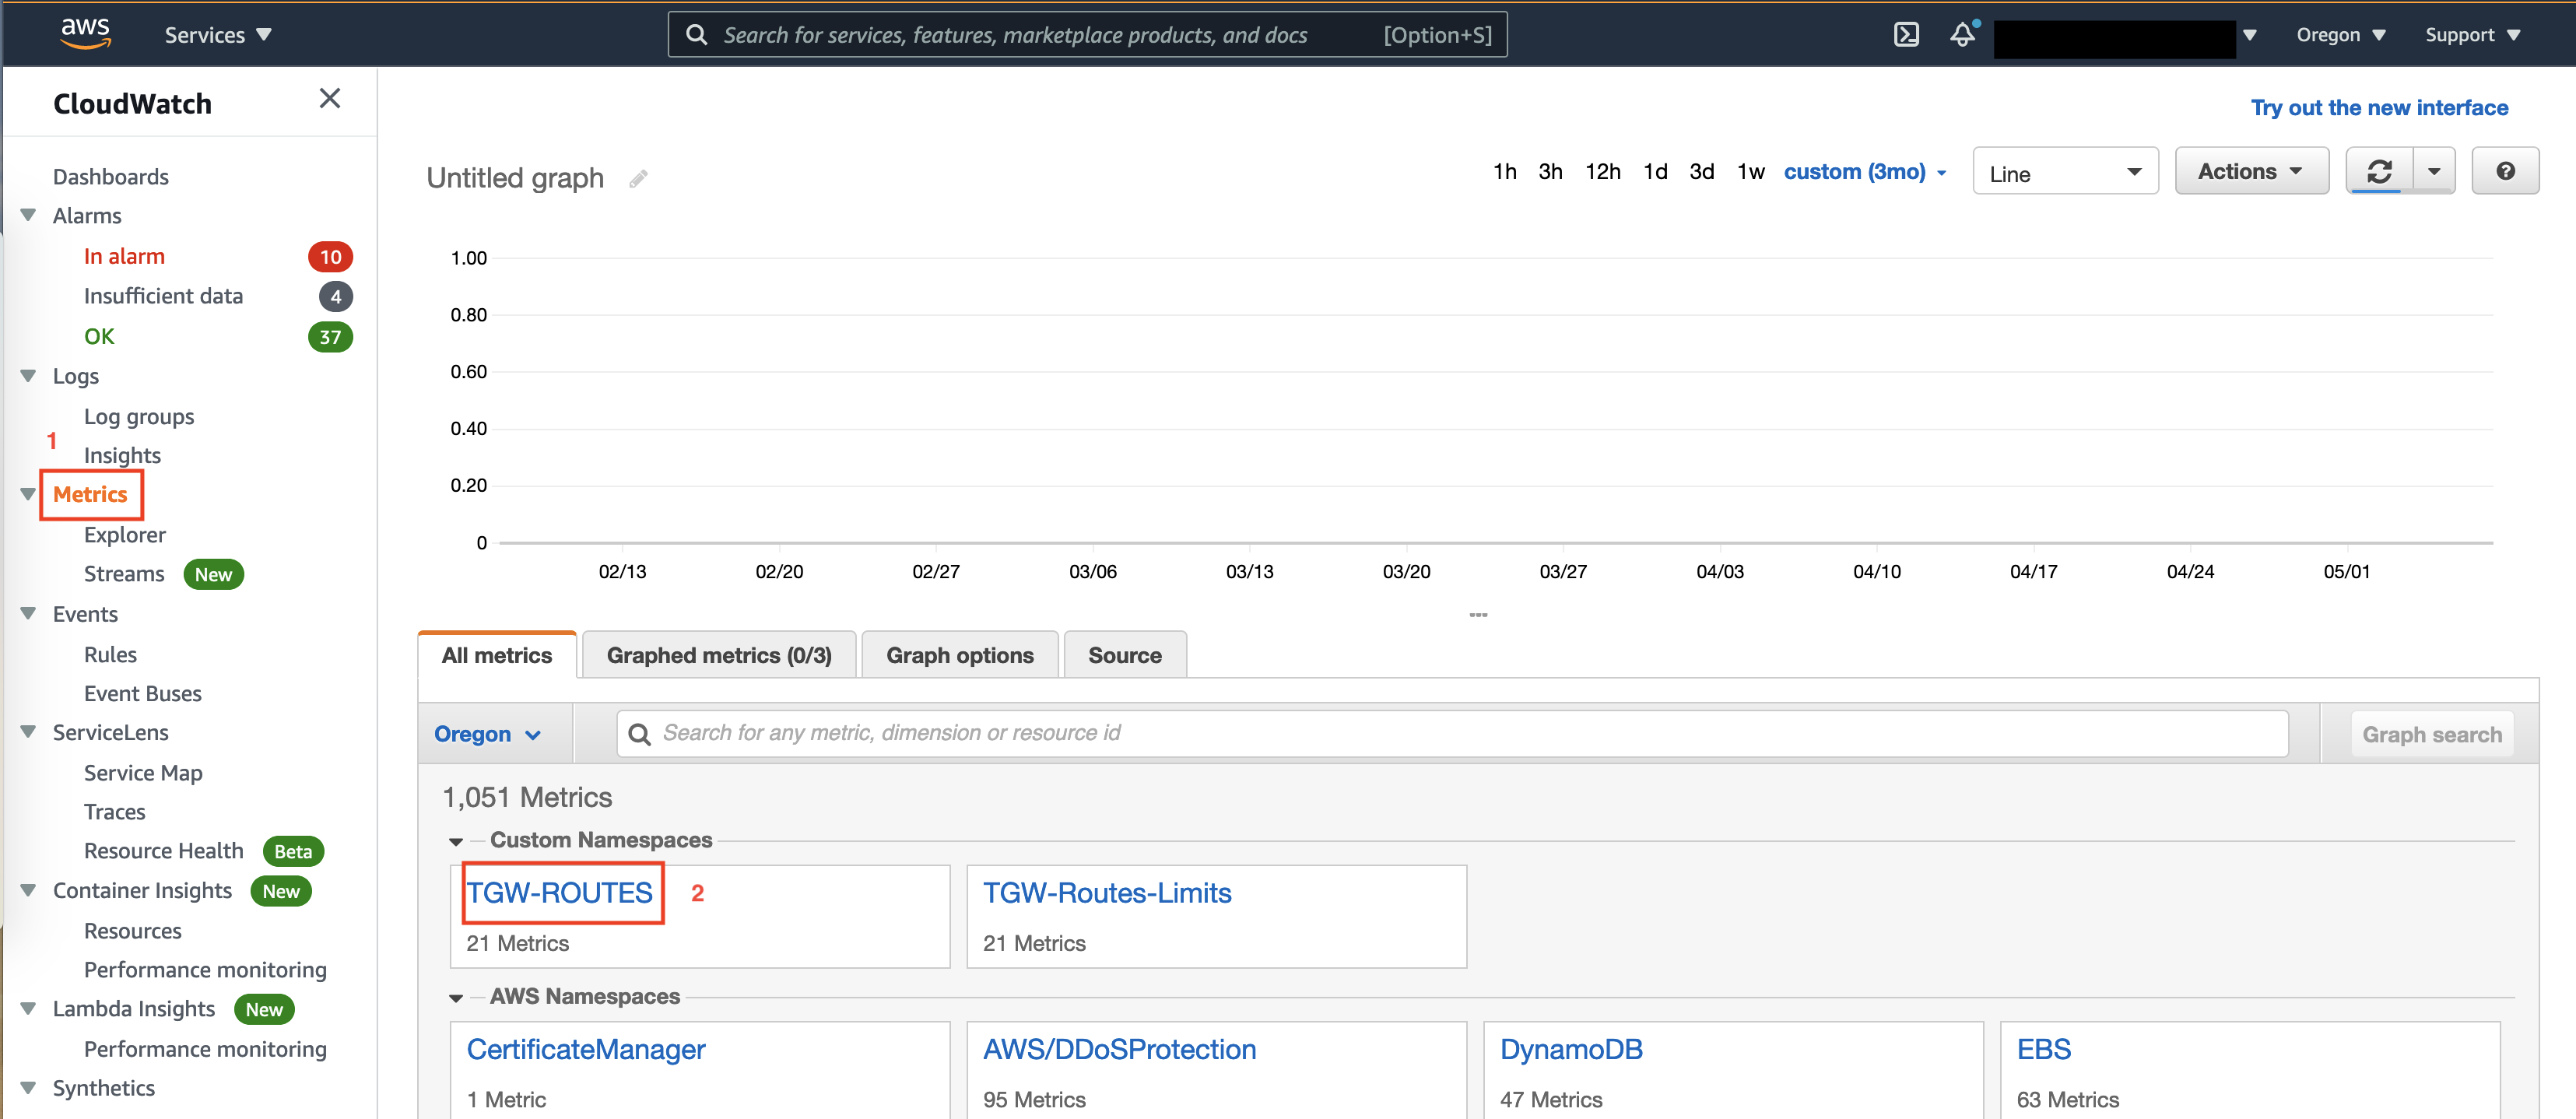This screenshot has height=1119, width=2576.
Task: Open the Actions dropdown menu
Action: 2250,172
